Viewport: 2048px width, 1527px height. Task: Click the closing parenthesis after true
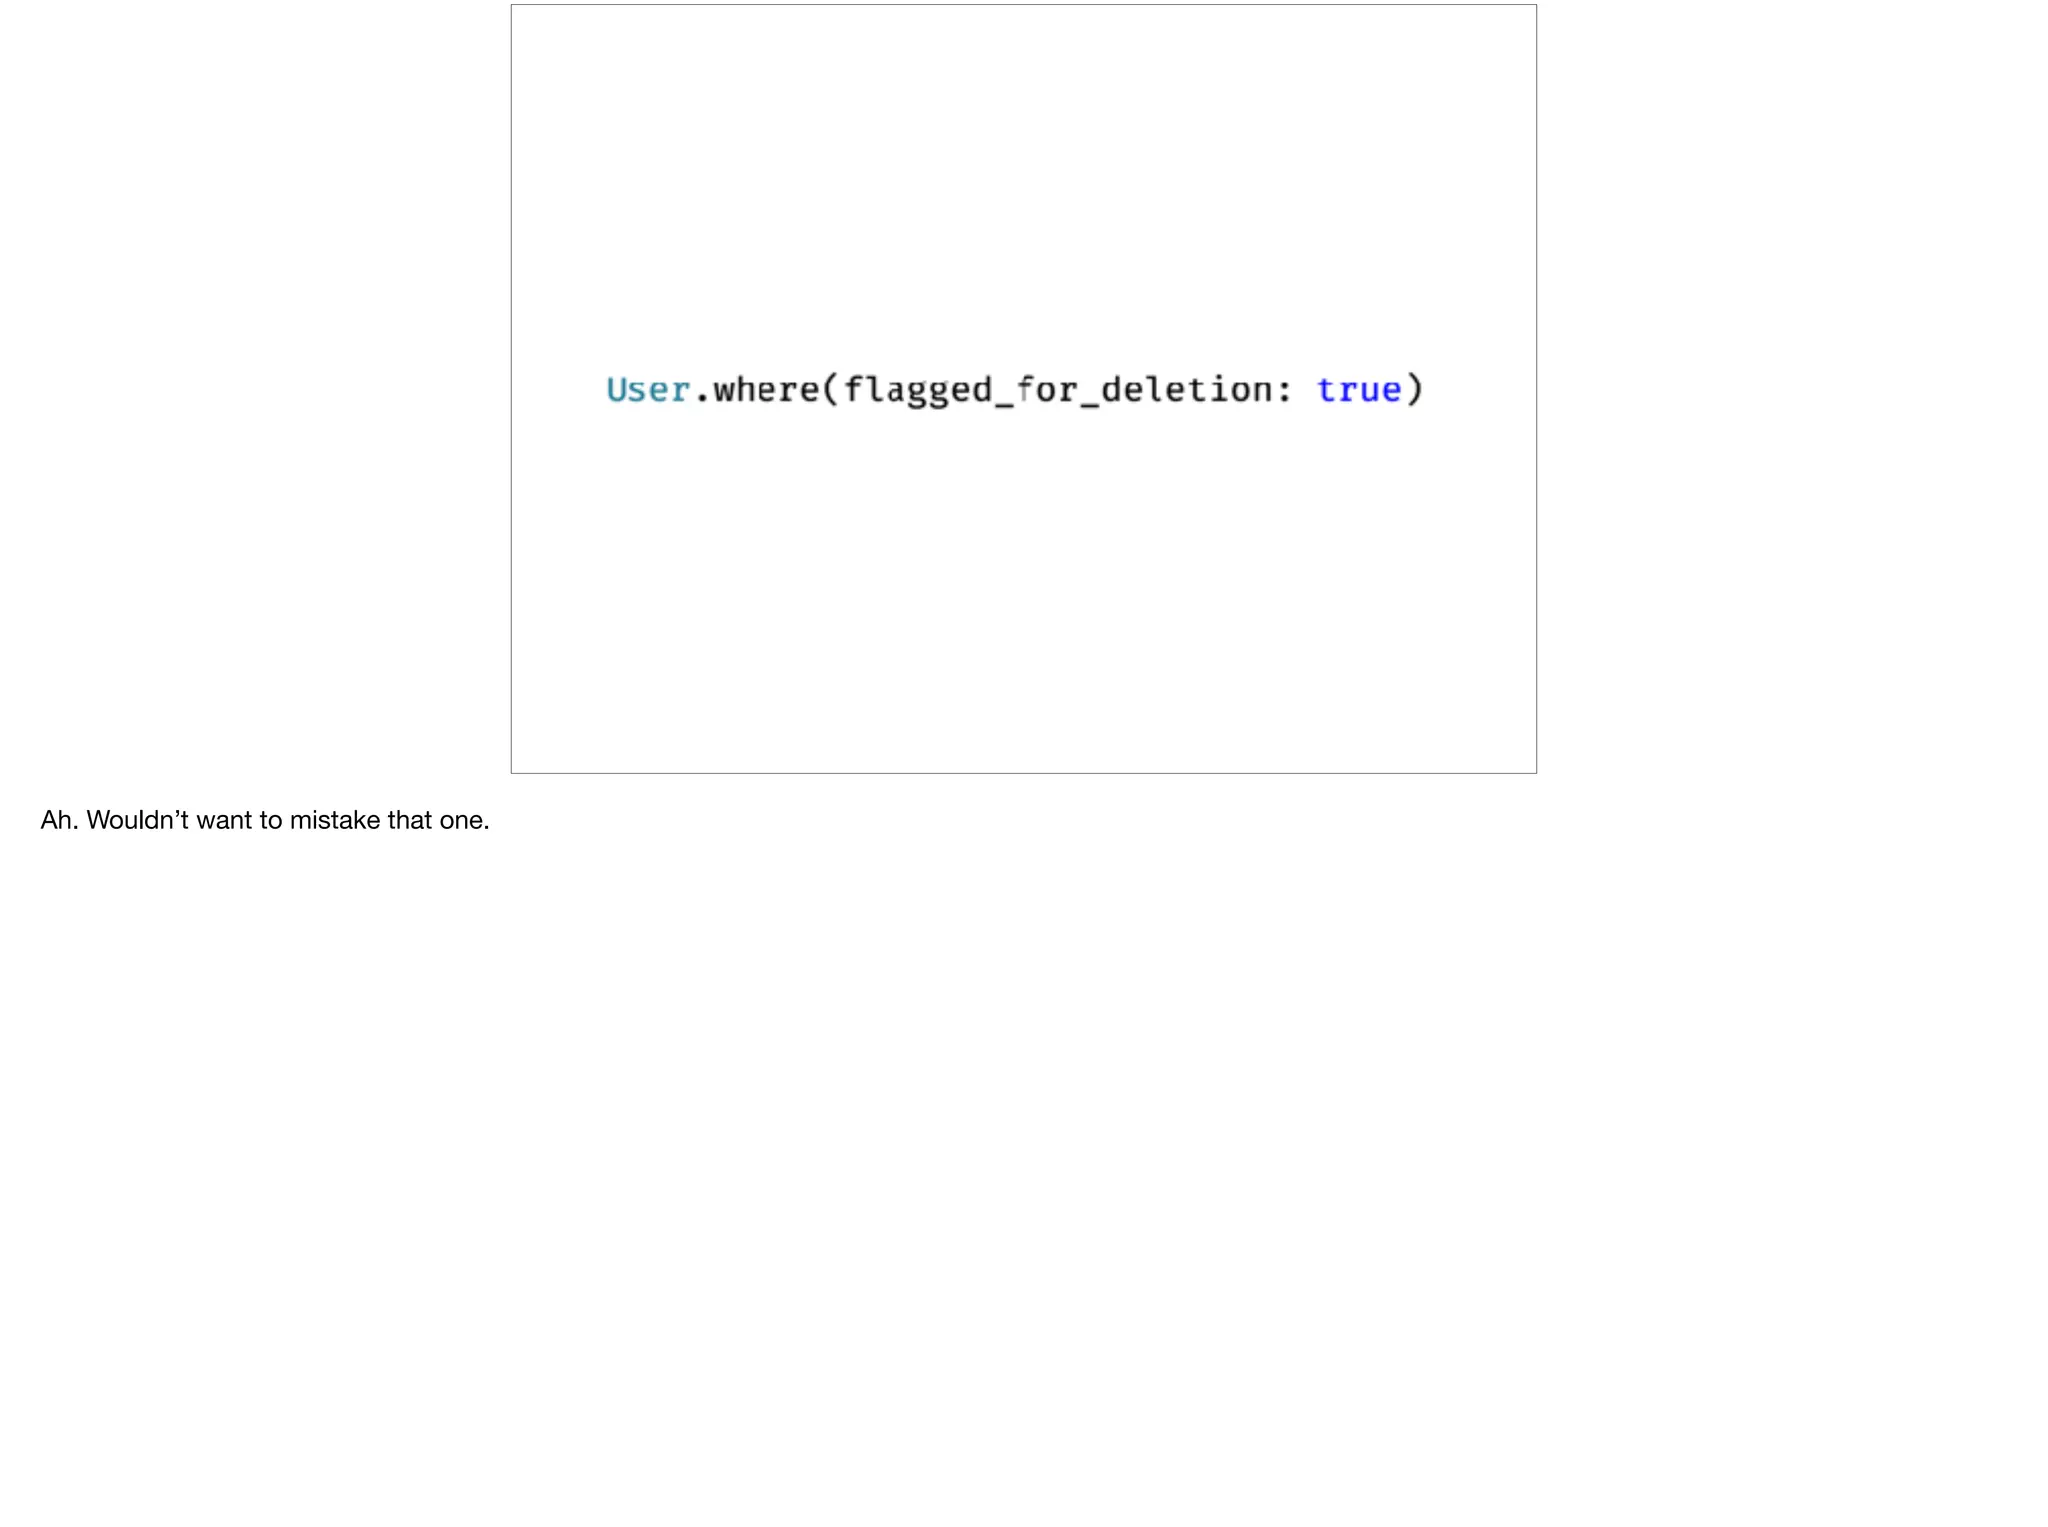coord(1414,388)
